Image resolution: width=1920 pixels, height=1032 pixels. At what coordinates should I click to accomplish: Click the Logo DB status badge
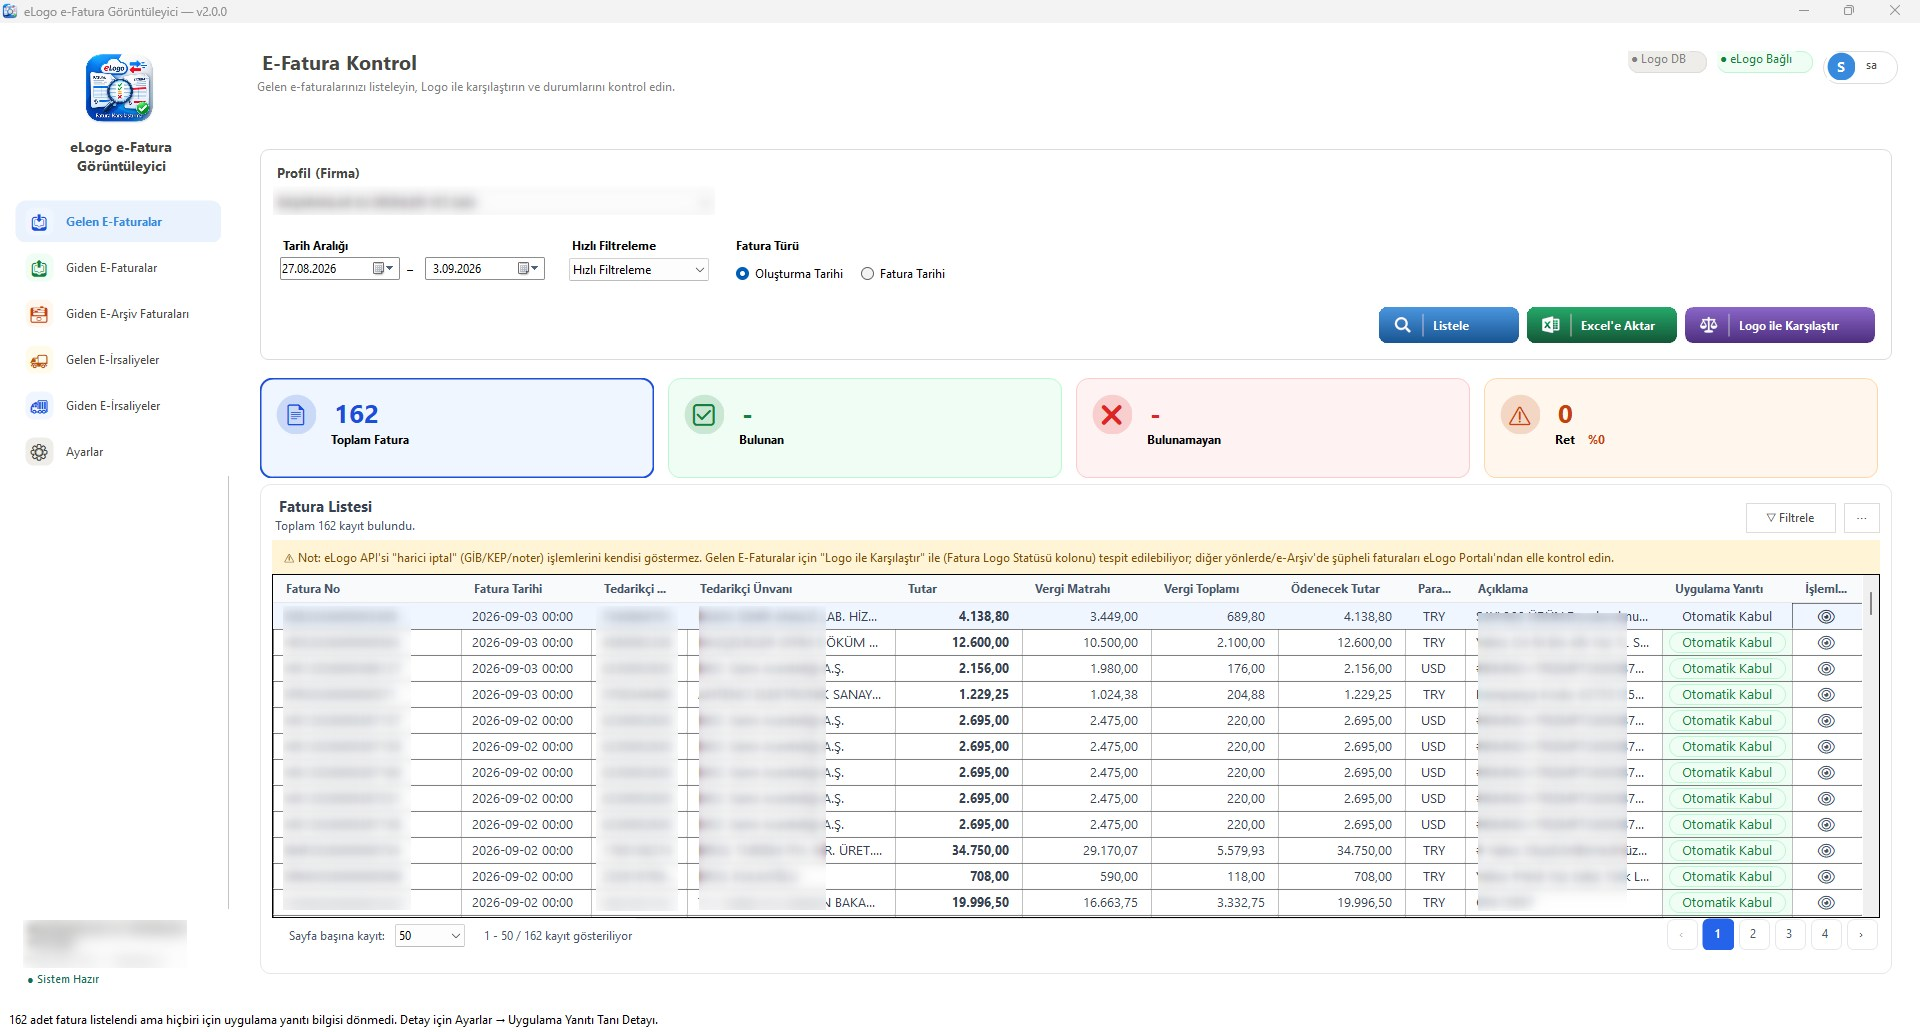[1665, 60]
